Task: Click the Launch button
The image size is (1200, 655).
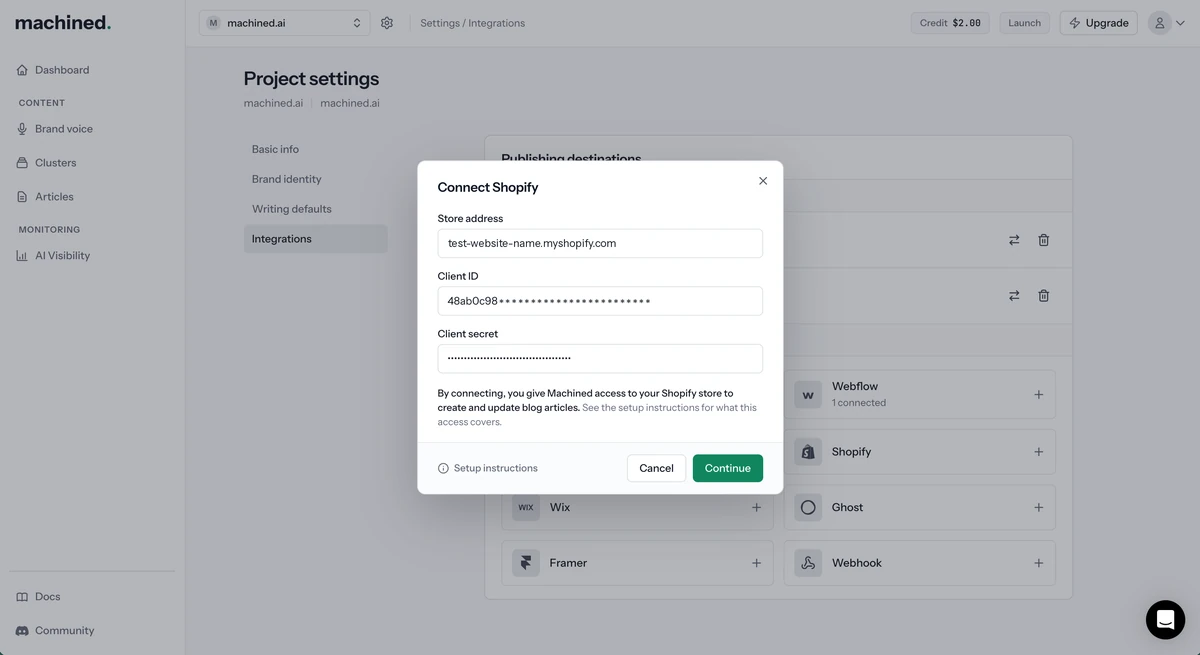Action: pos(1024,23)
